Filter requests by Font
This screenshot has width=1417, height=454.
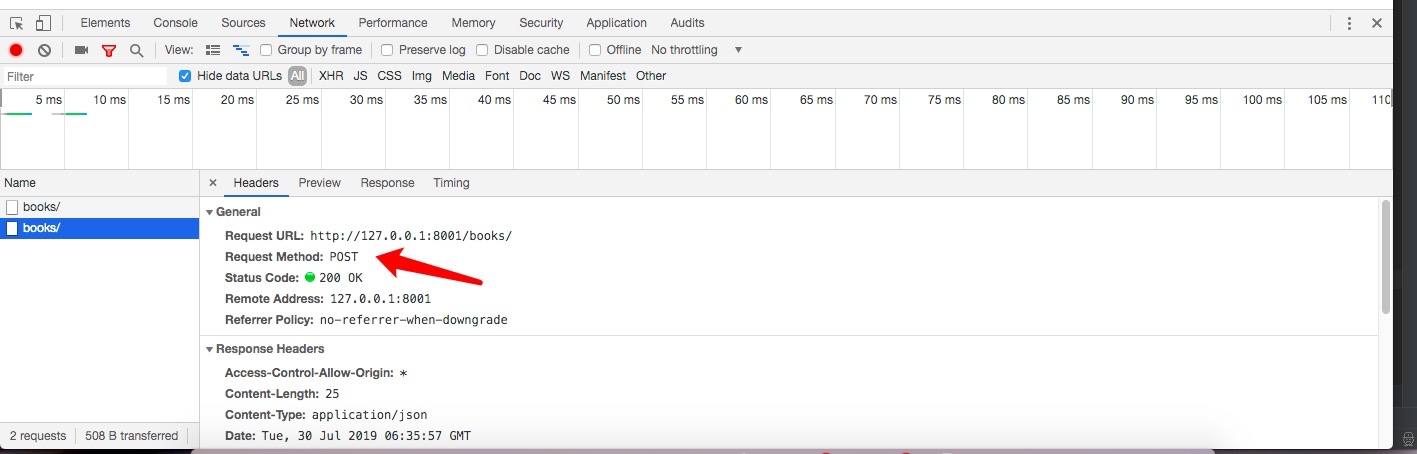pyautogui.click(x=497, y=76)
